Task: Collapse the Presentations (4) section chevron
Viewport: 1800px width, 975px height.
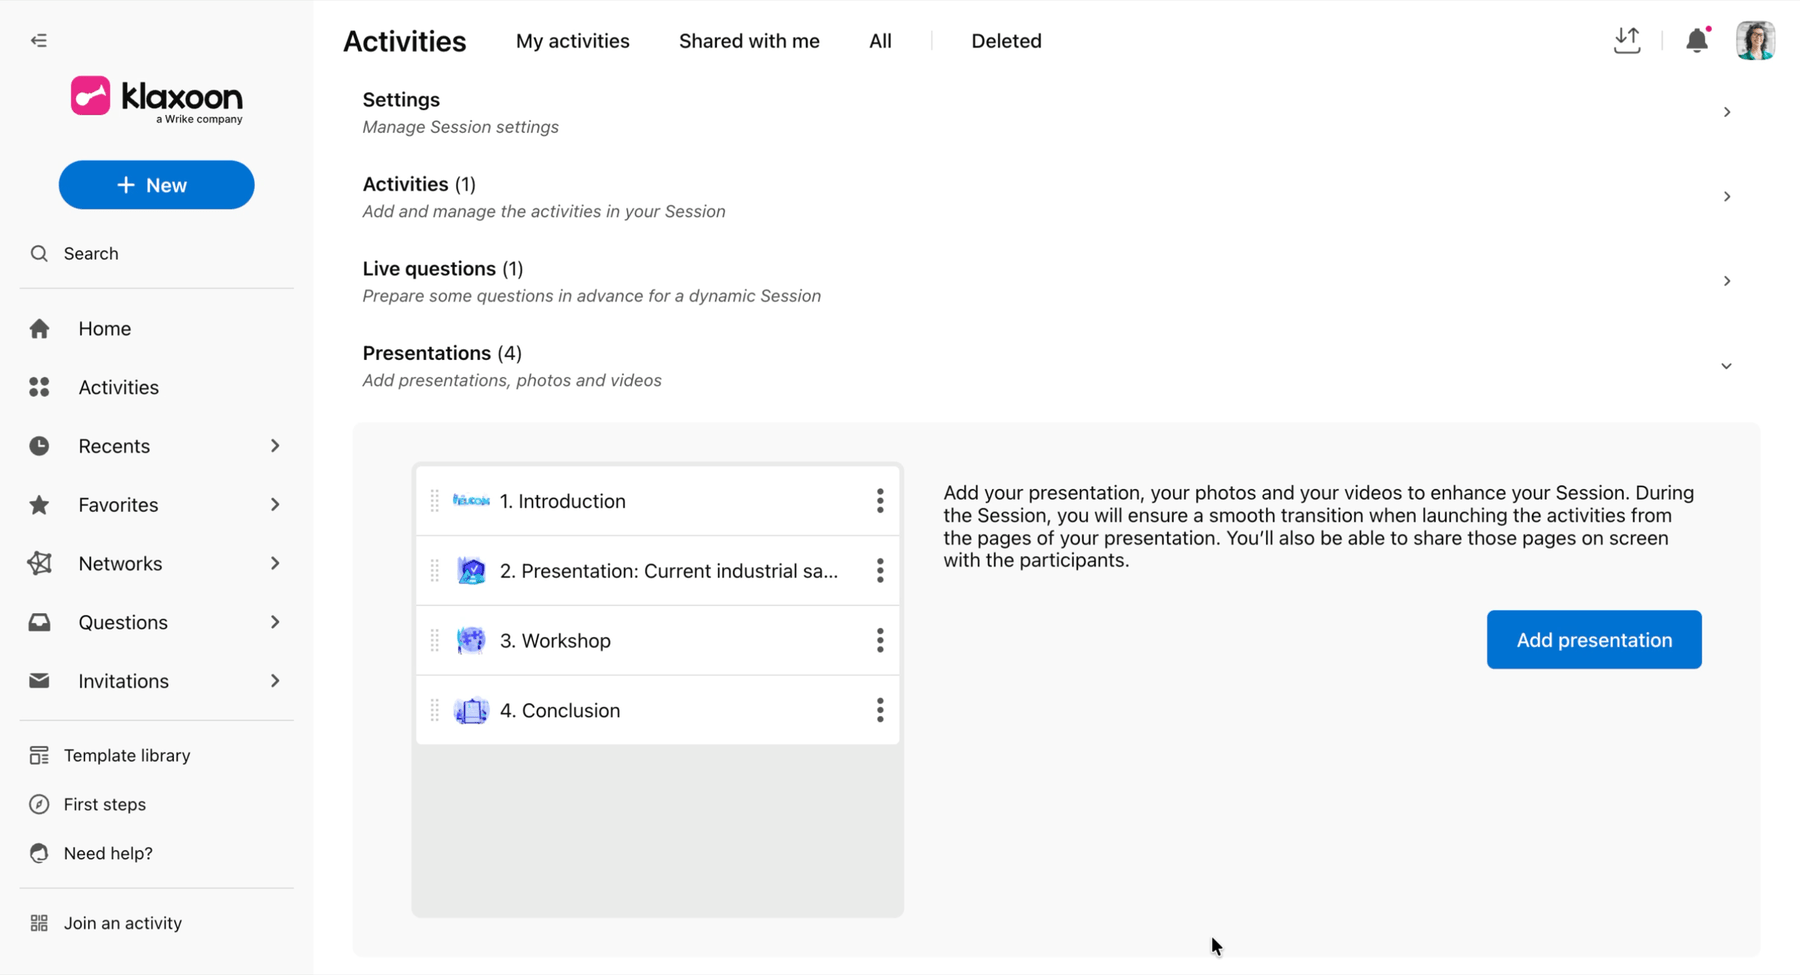Action: (x=1727, y=366)
